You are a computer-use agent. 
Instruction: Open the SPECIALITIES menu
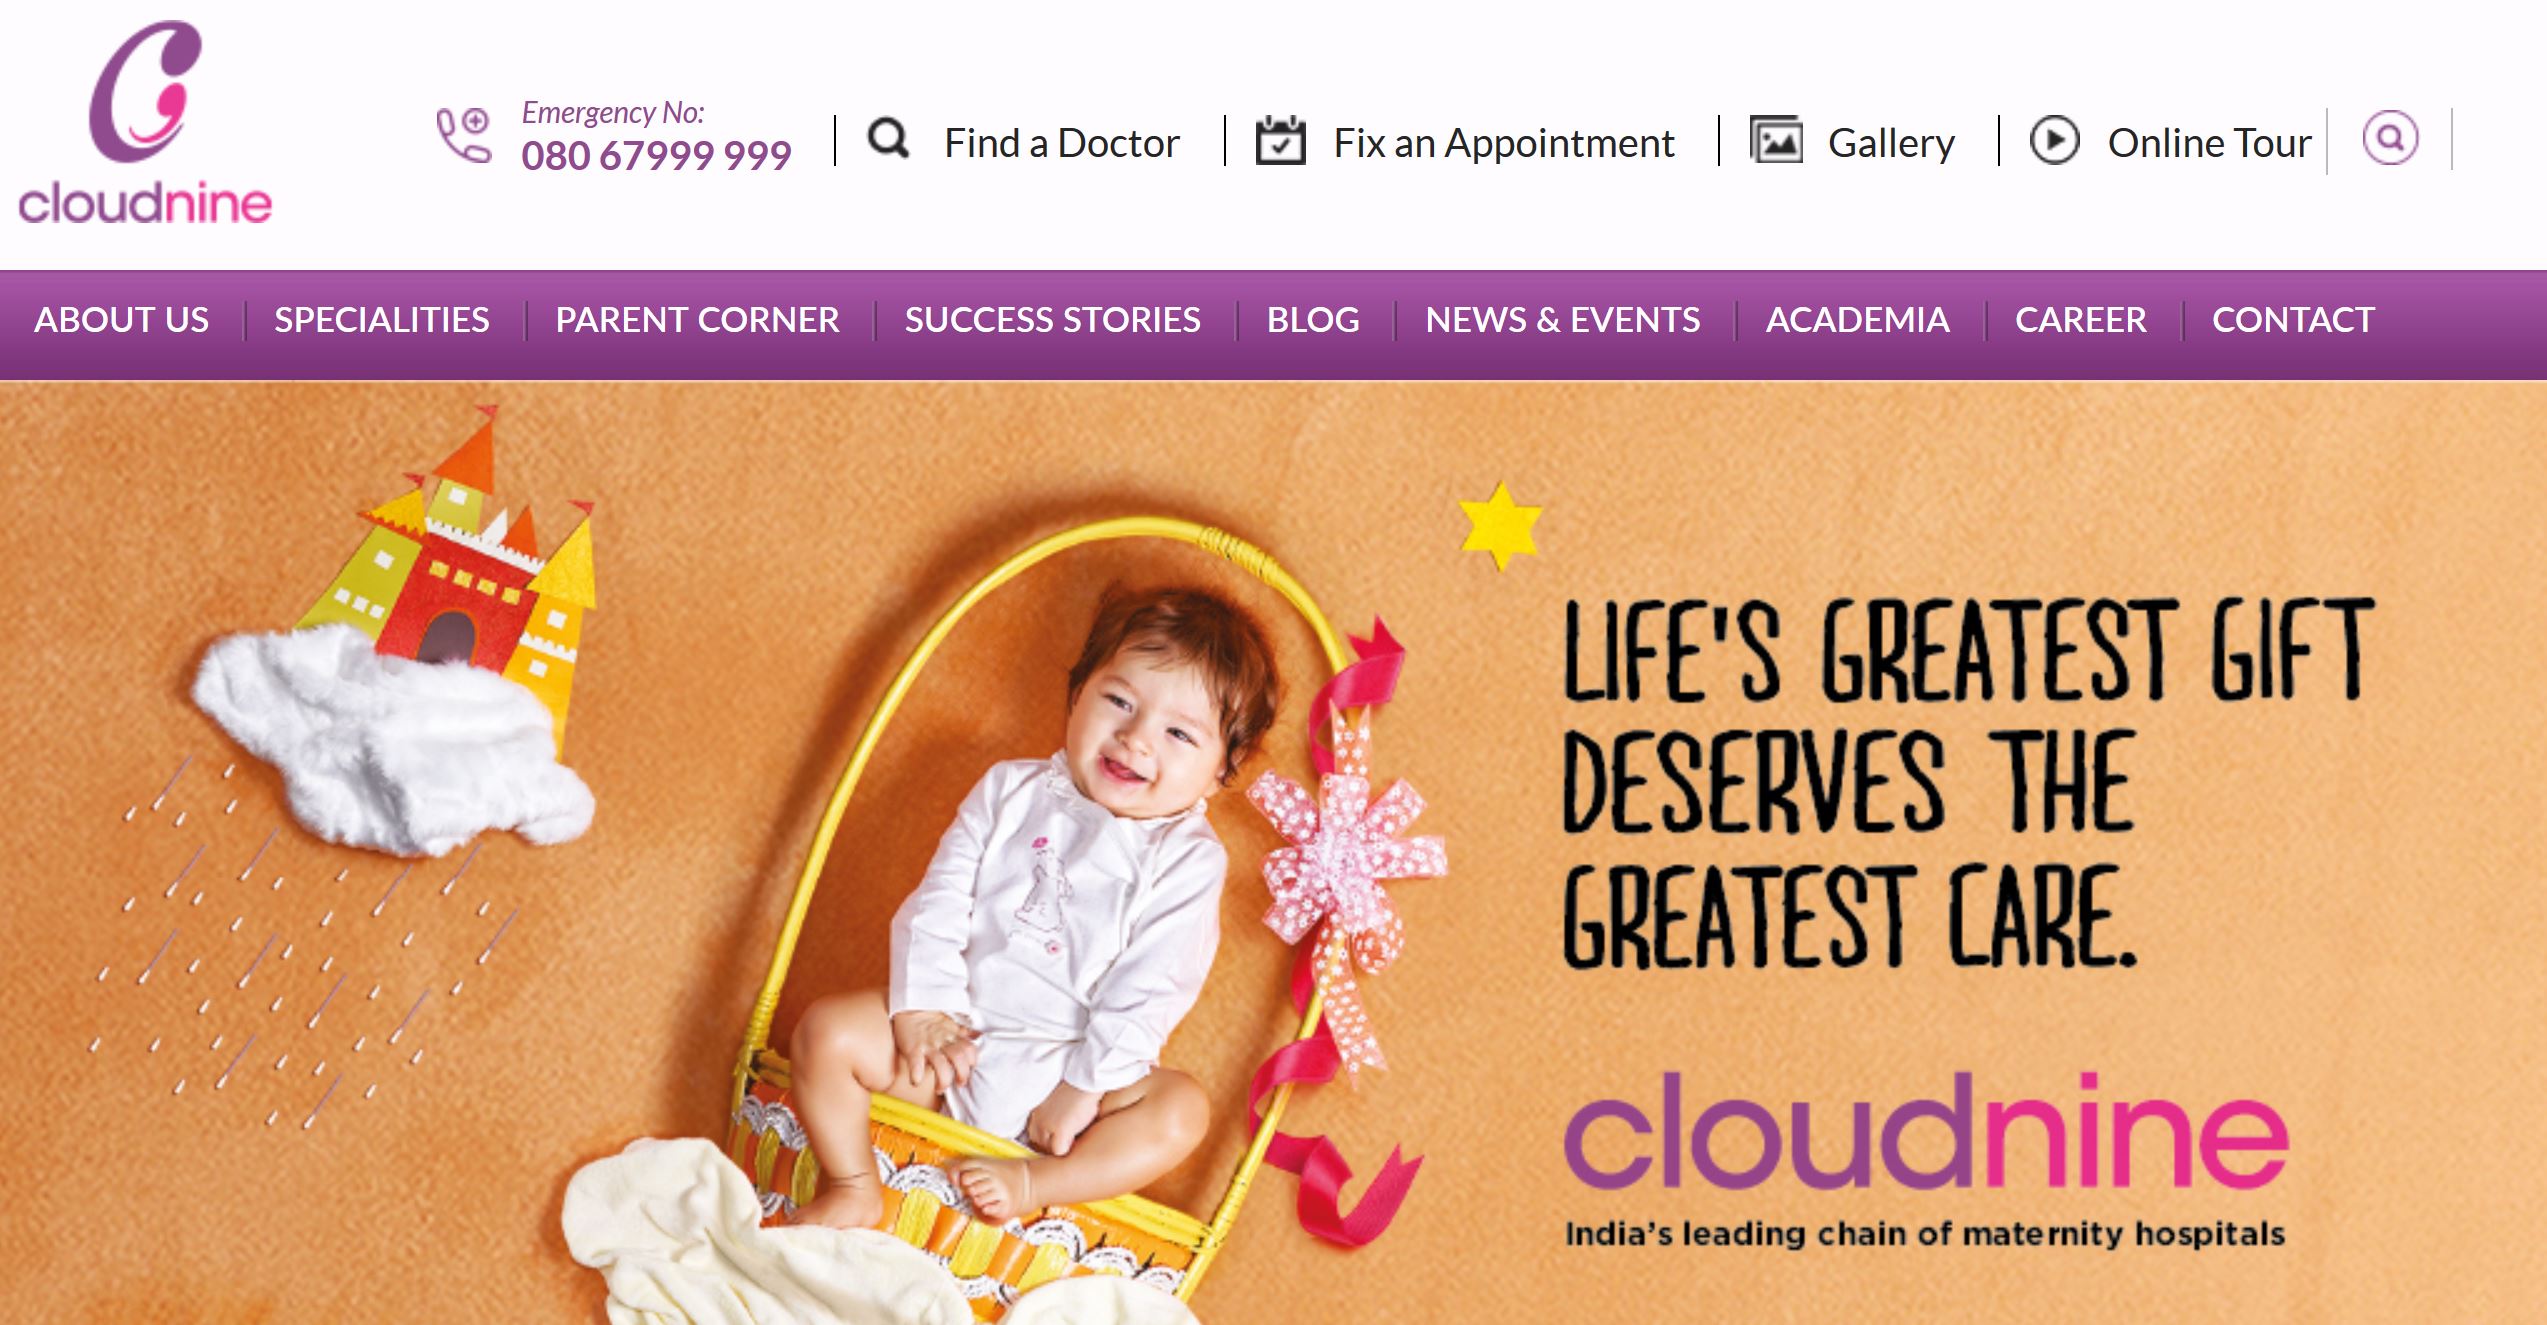click(382, 320)
